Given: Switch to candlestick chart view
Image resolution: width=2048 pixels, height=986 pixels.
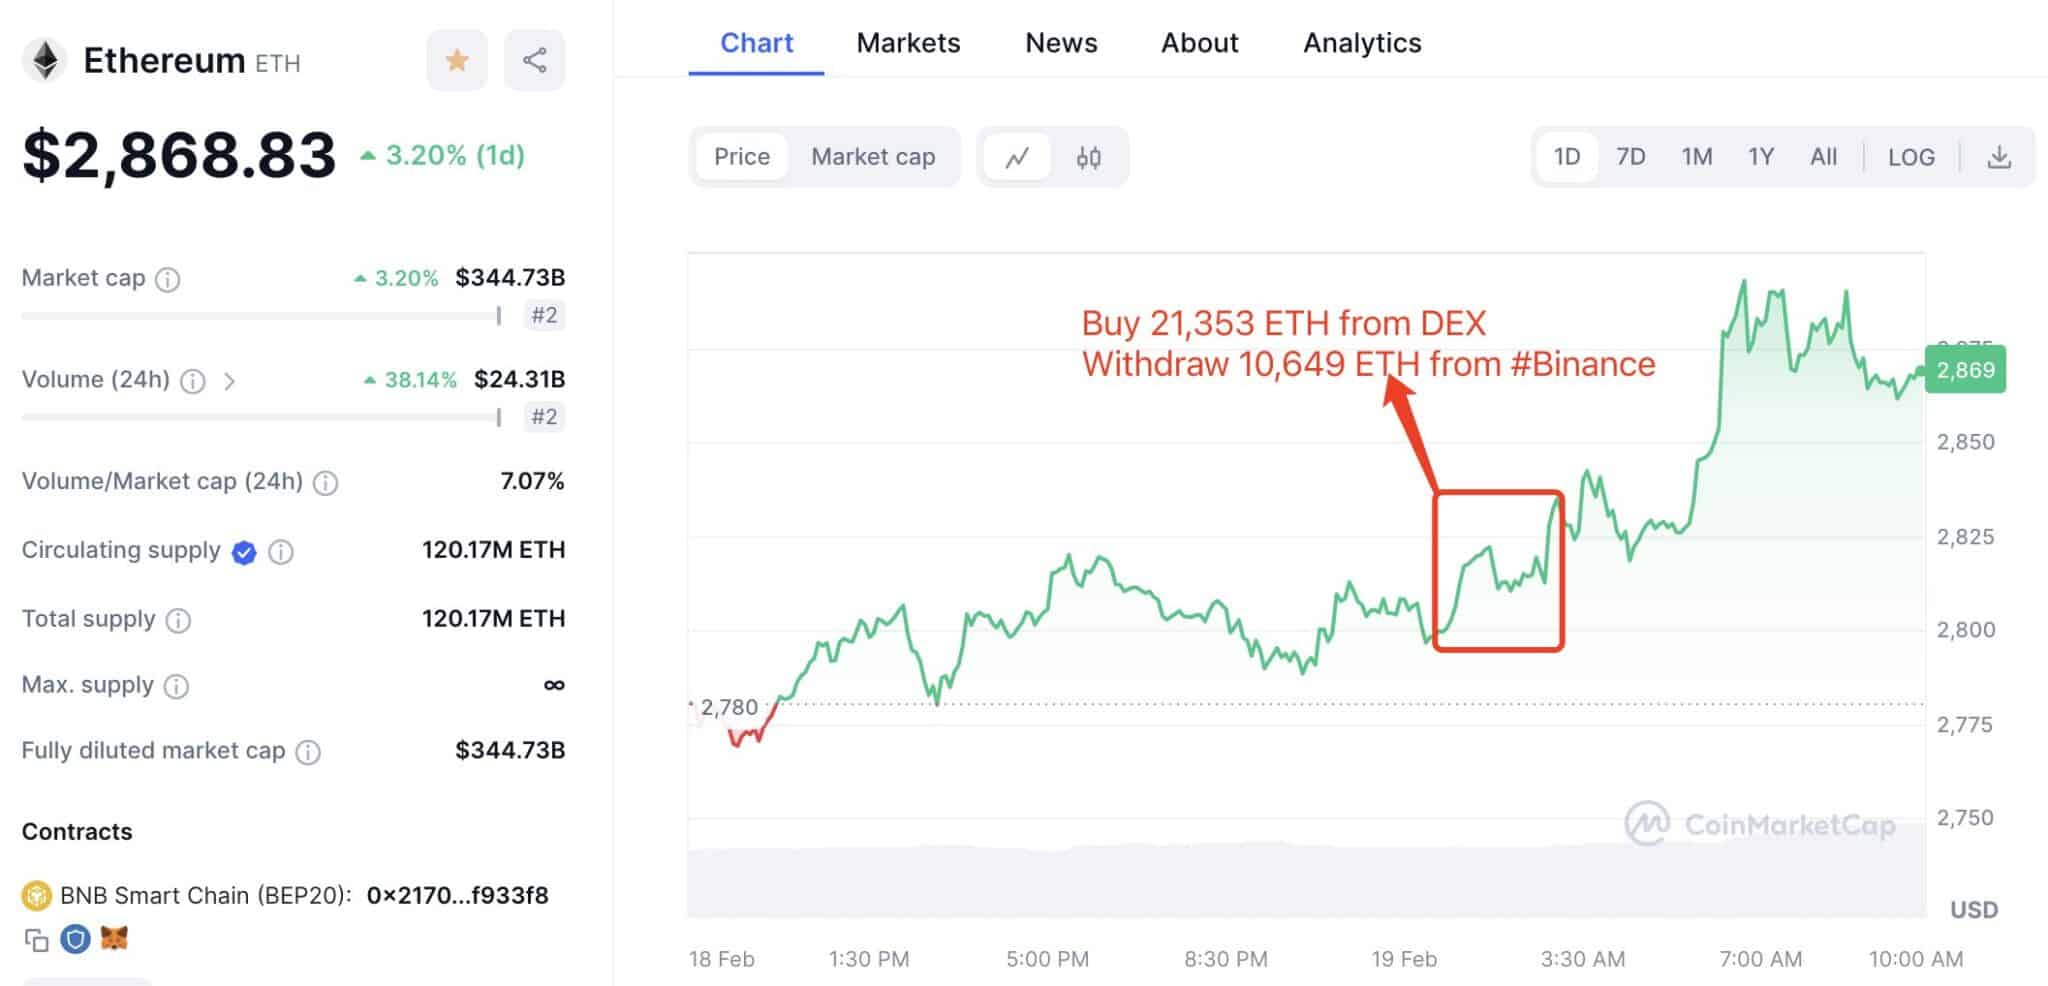Looking at the screenshot, I should [1090, 157].
